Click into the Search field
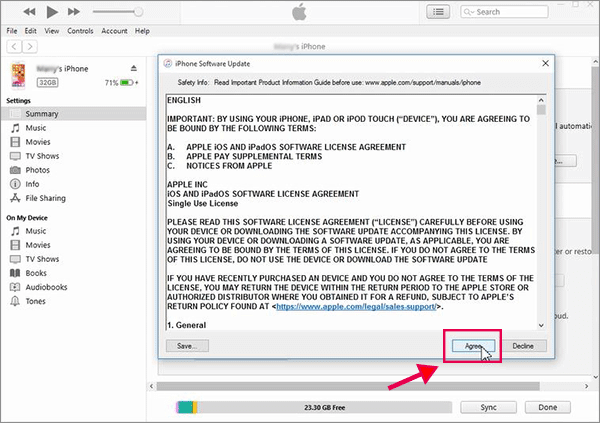Viewport: 600px width, 423px height. 504,12
